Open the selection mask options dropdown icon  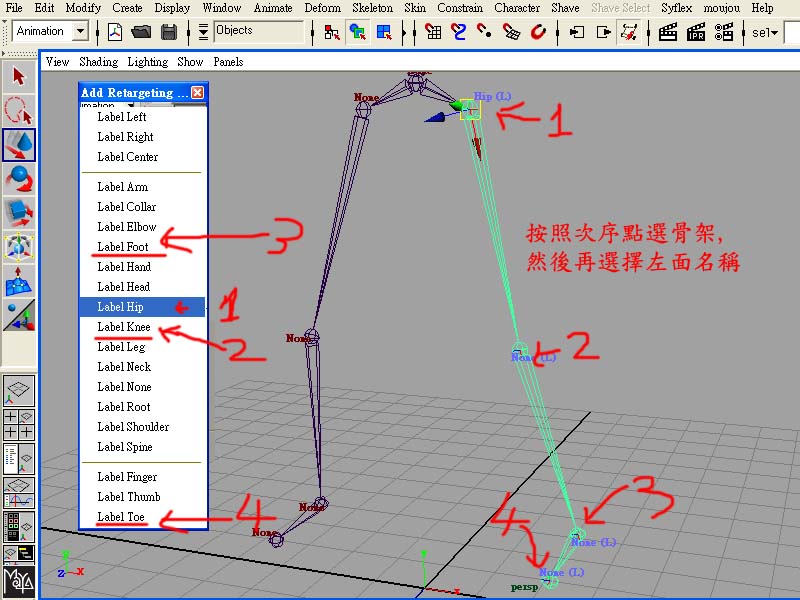[x=203, y=32]
